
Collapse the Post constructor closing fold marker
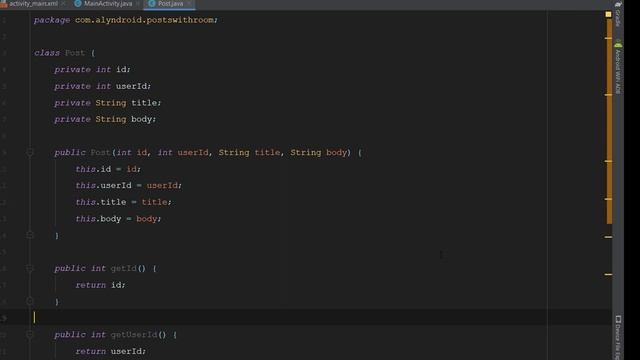(x=30, y=235)
